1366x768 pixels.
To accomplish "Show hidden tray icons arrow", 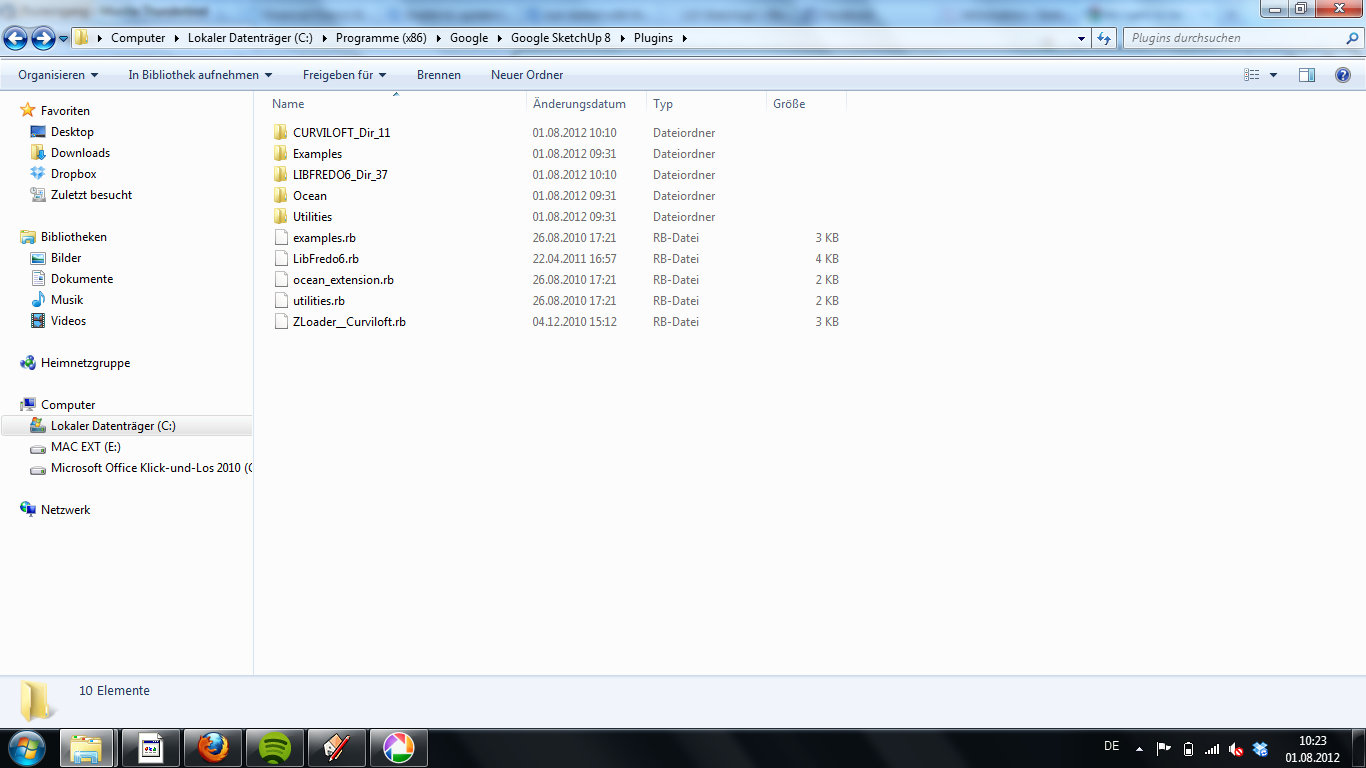I will pyautogui.click(x=1139, y=748).
